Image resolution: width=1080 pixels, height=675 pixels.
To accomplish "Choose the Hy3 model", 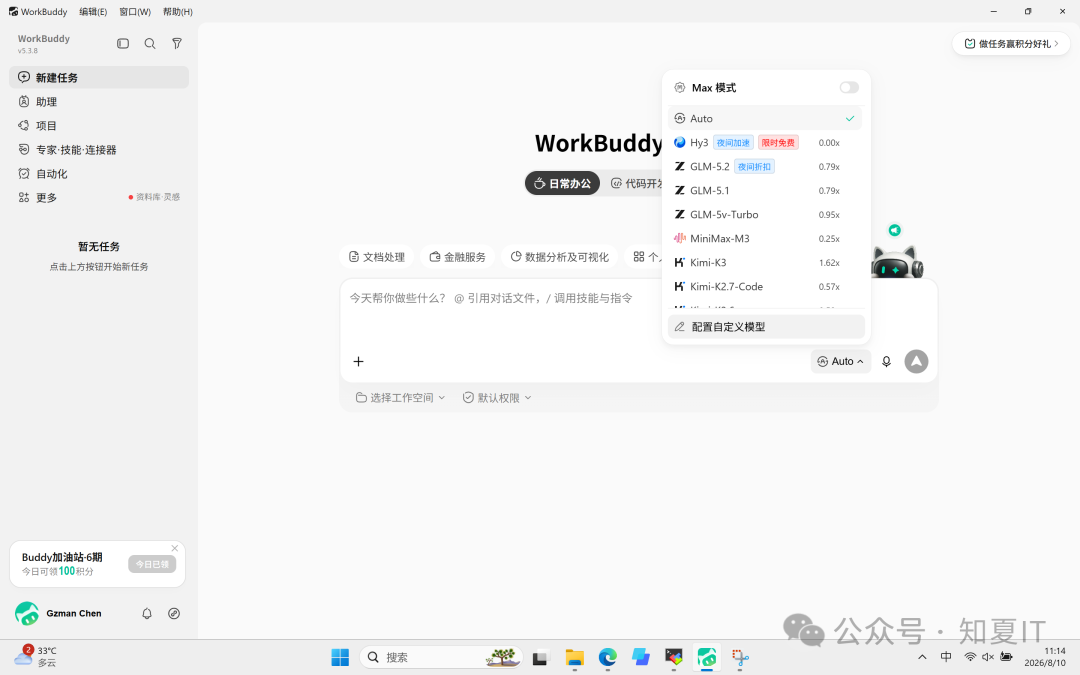I will coord(765,143).
